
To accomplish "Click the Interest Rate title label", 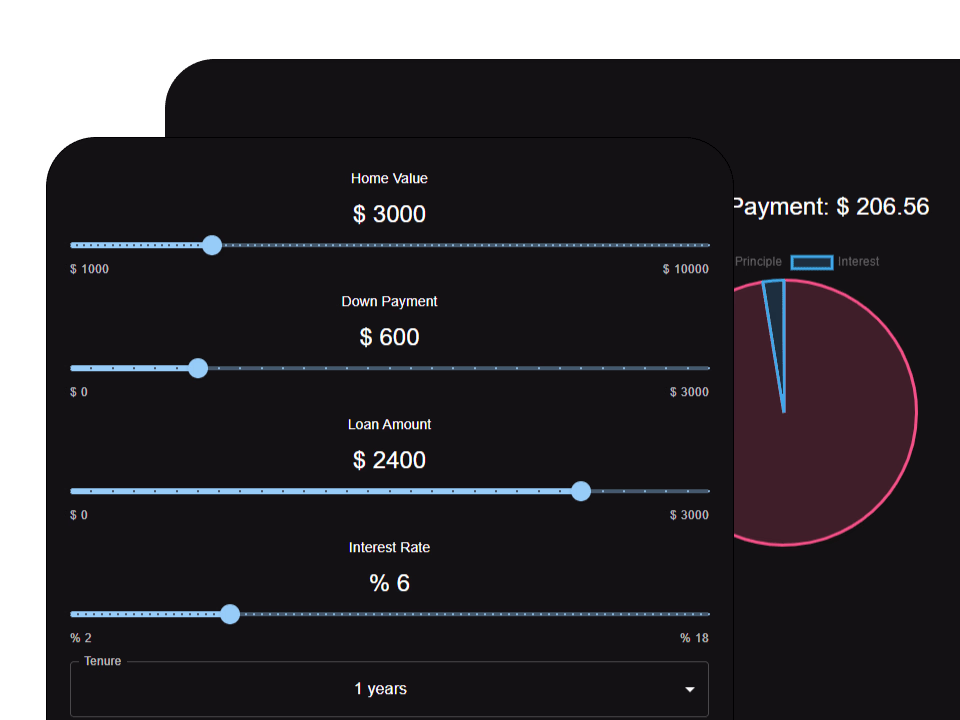I will (x=389, y=548).
